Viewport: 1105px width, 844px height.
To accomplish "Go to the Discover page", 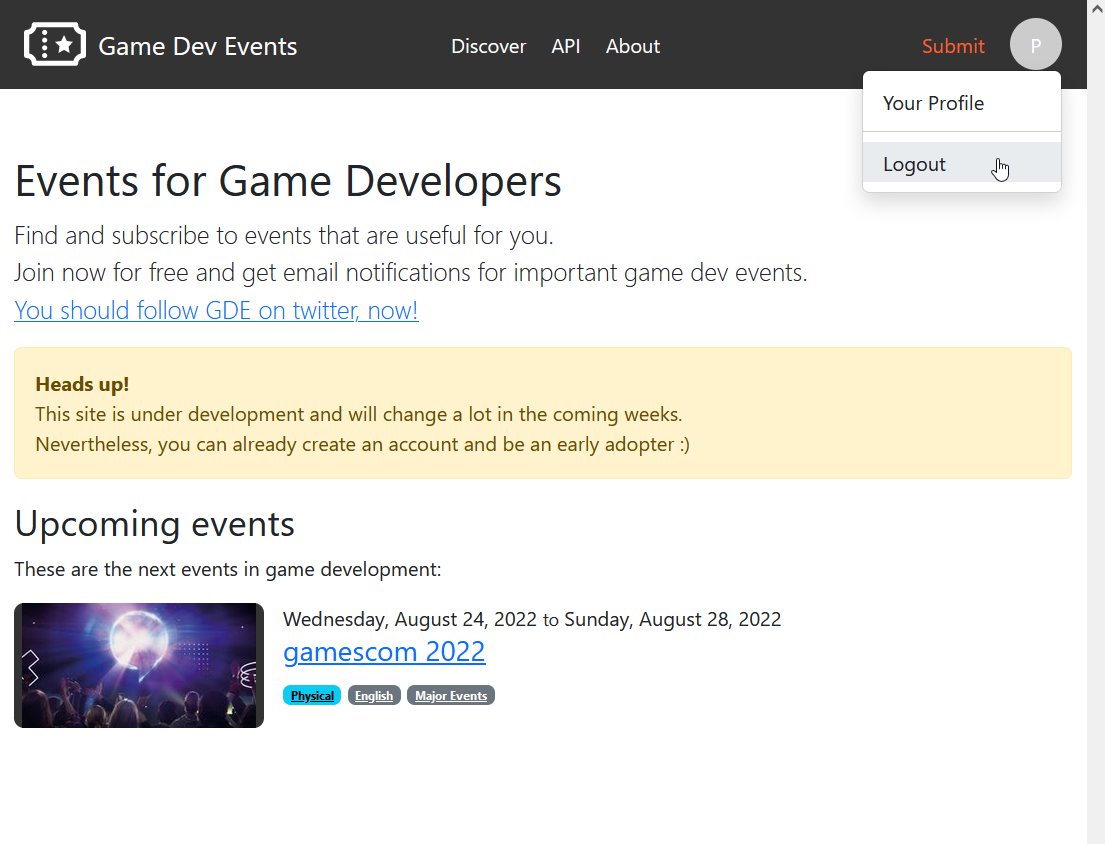I will pyautogui.click(x=488, y=46).
